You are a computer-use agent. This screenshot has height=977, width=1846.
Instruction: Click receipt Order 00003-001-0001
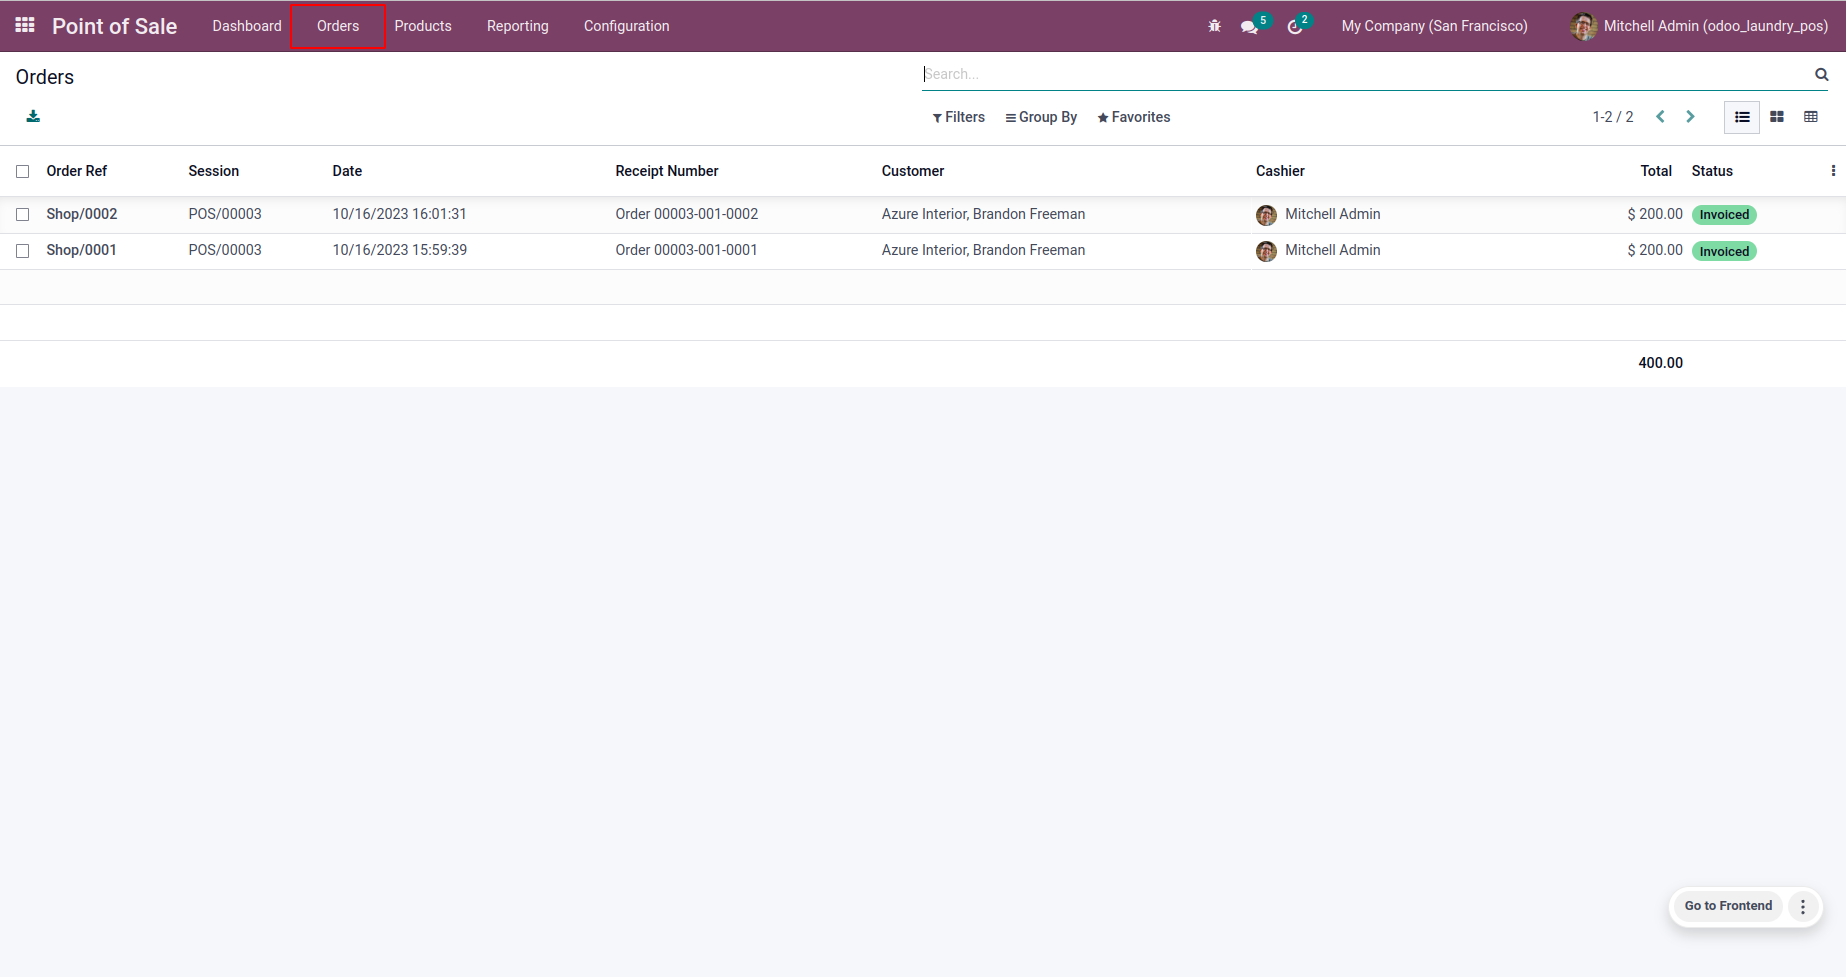pyautogui.click(x=687, y=250)
